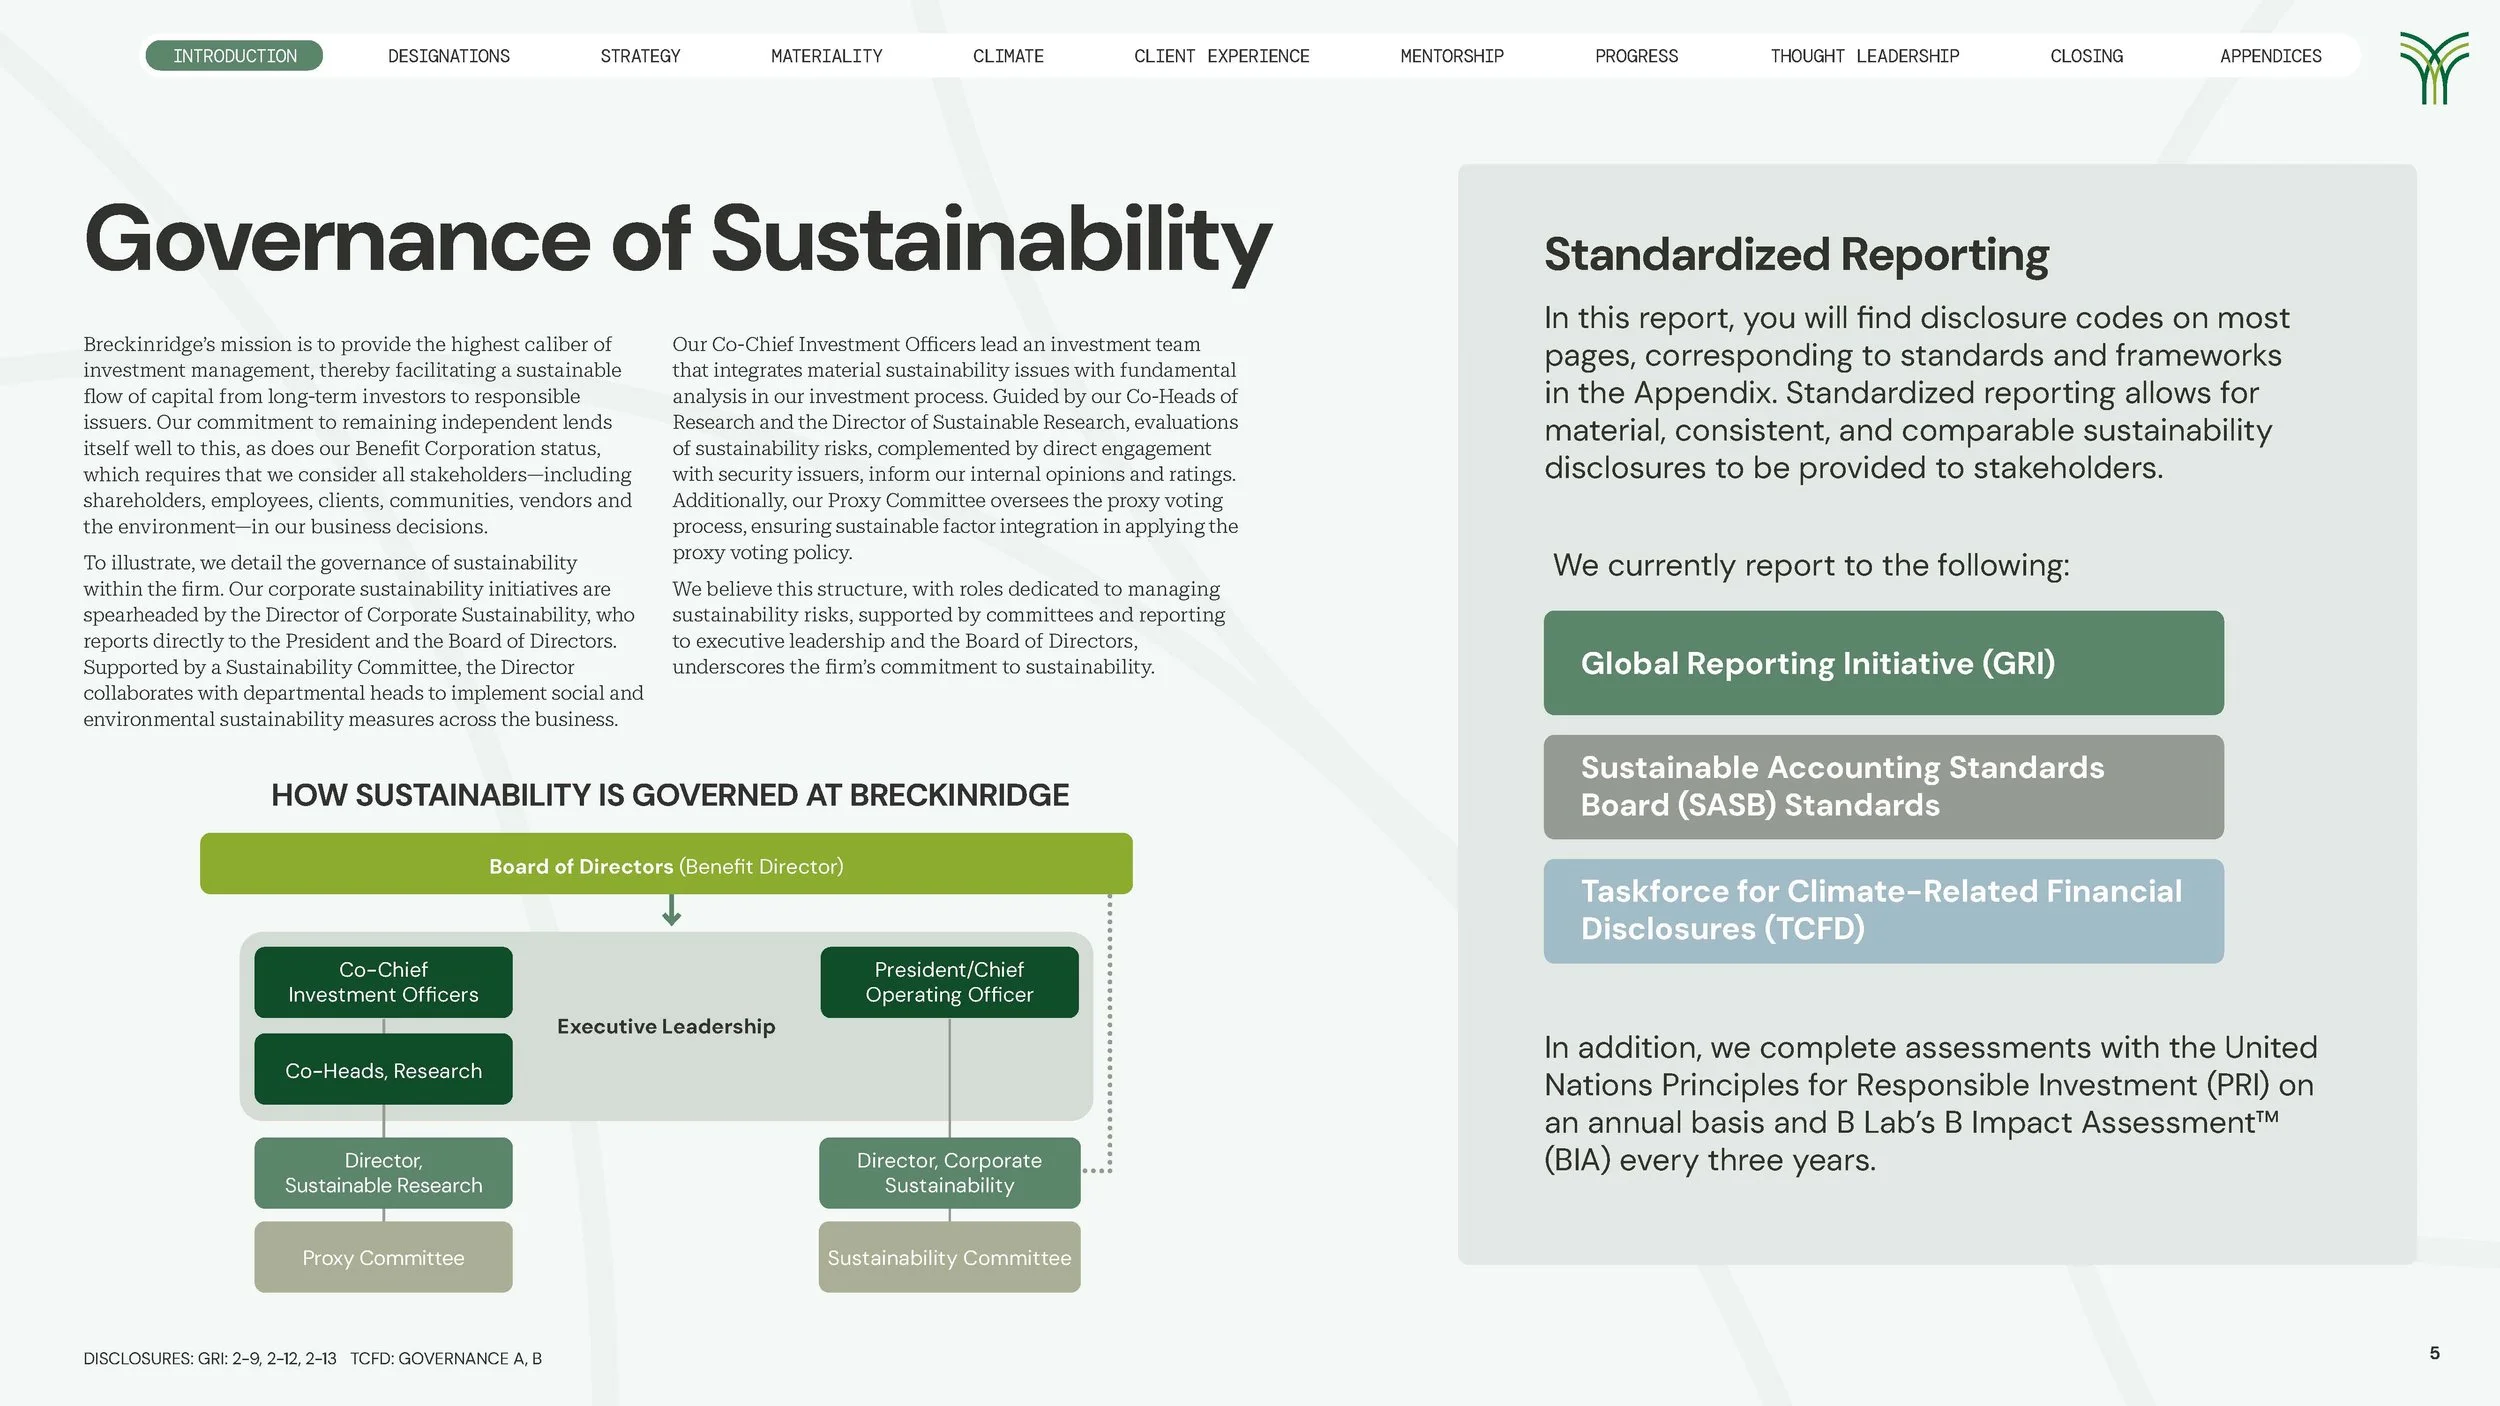The image size is (2500, 1406).
Task: Click paragraph starting 'We believe this structure'
Action: point(948,627)
